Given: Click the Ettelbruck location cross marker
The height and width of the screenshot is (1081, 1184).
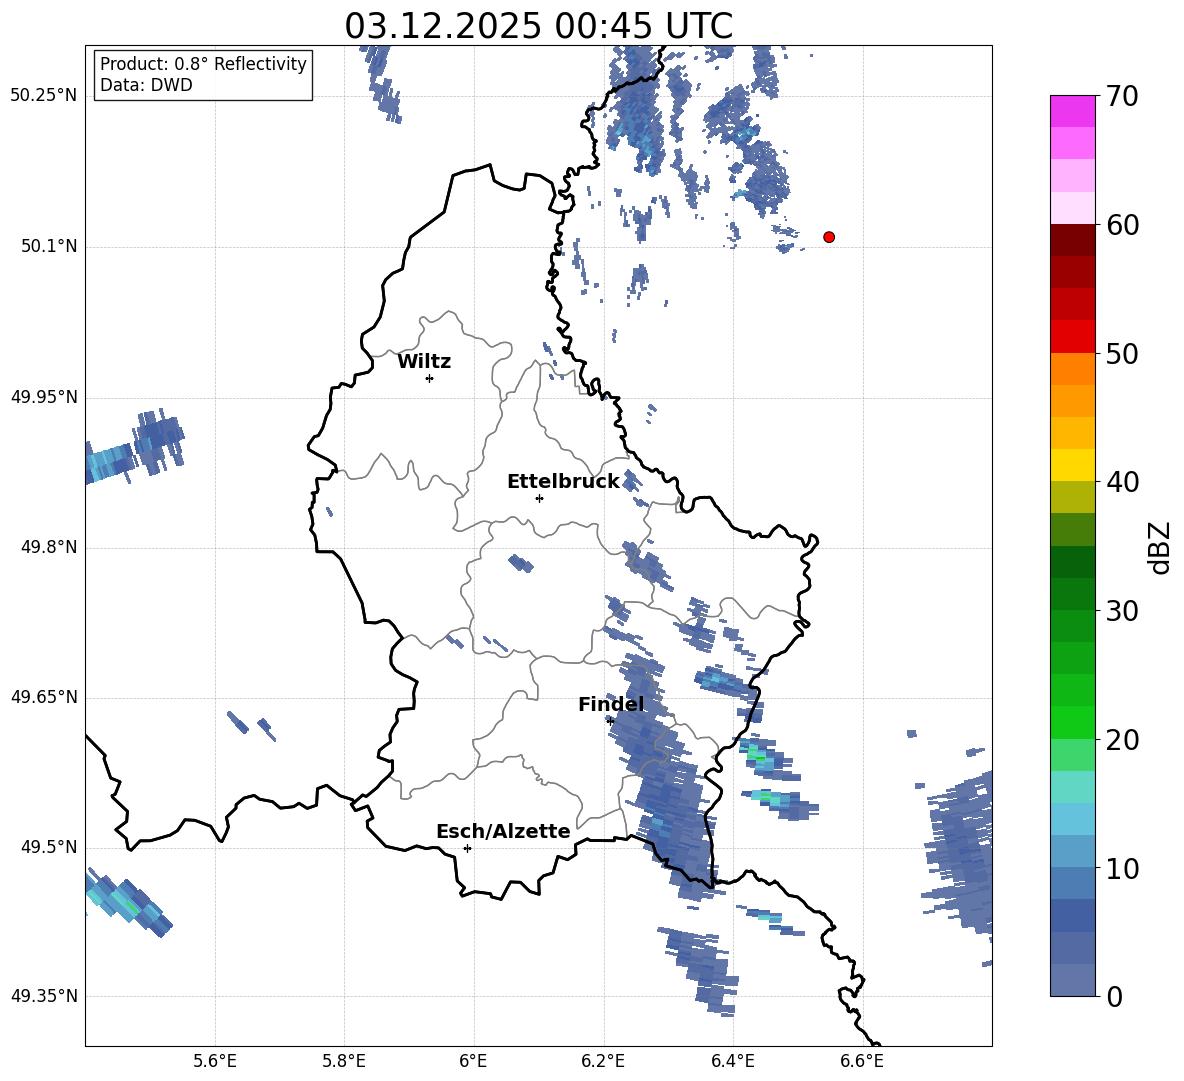Looking at the screenshot, I should tap(539, 498).
